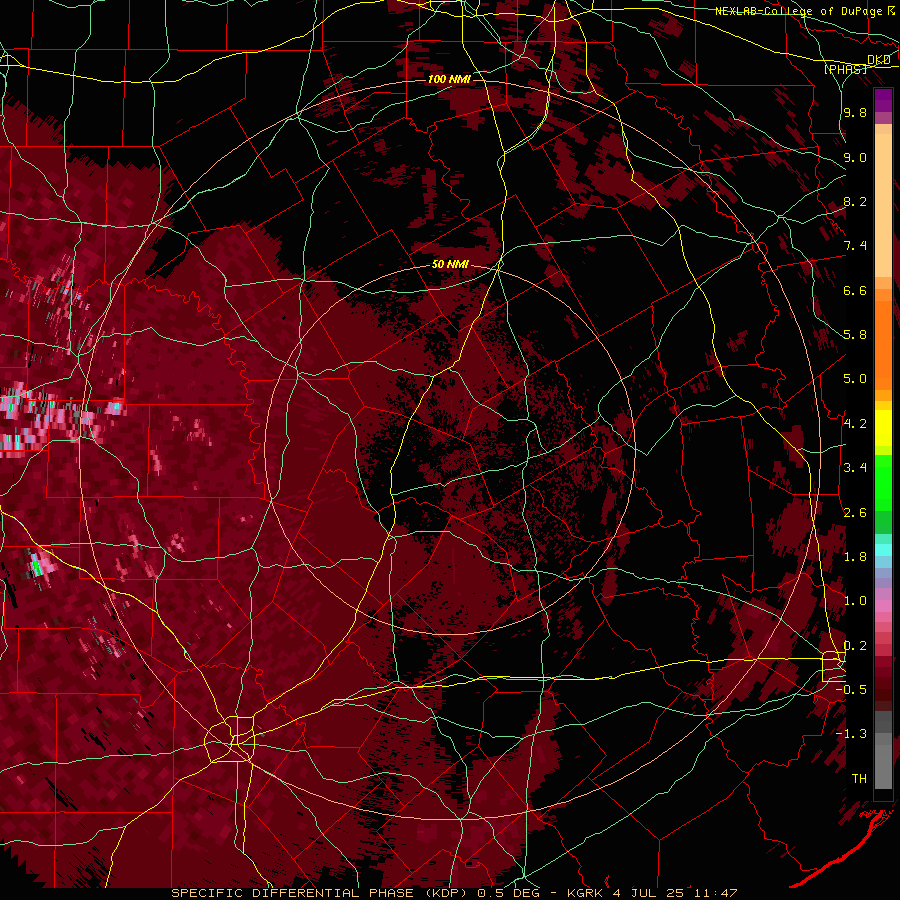Click the 5.0 legend value

click(x=855, y=379)
